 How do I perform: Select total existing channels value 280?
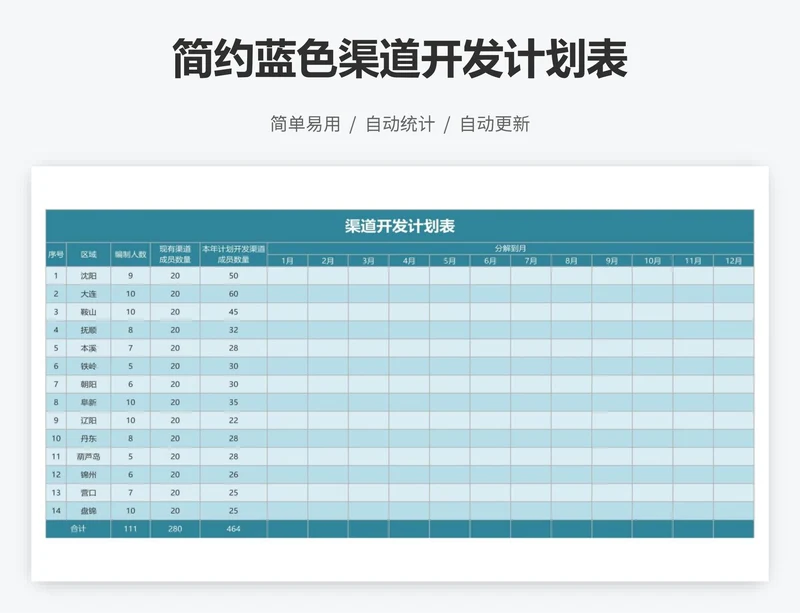(x=175, y=529)
